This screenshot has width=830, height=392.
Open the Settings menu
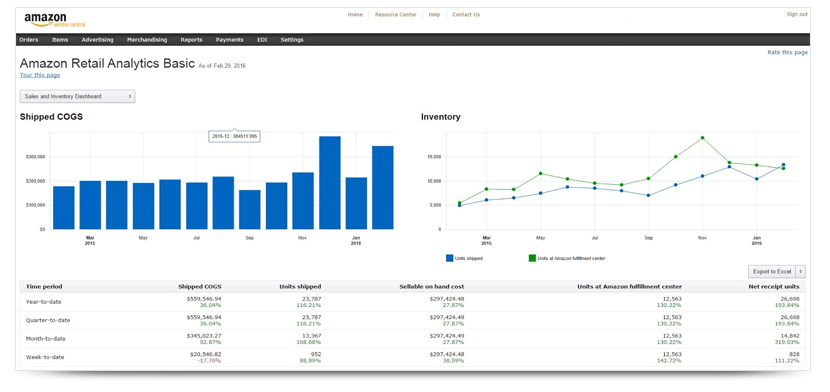(x=292, y=40)
